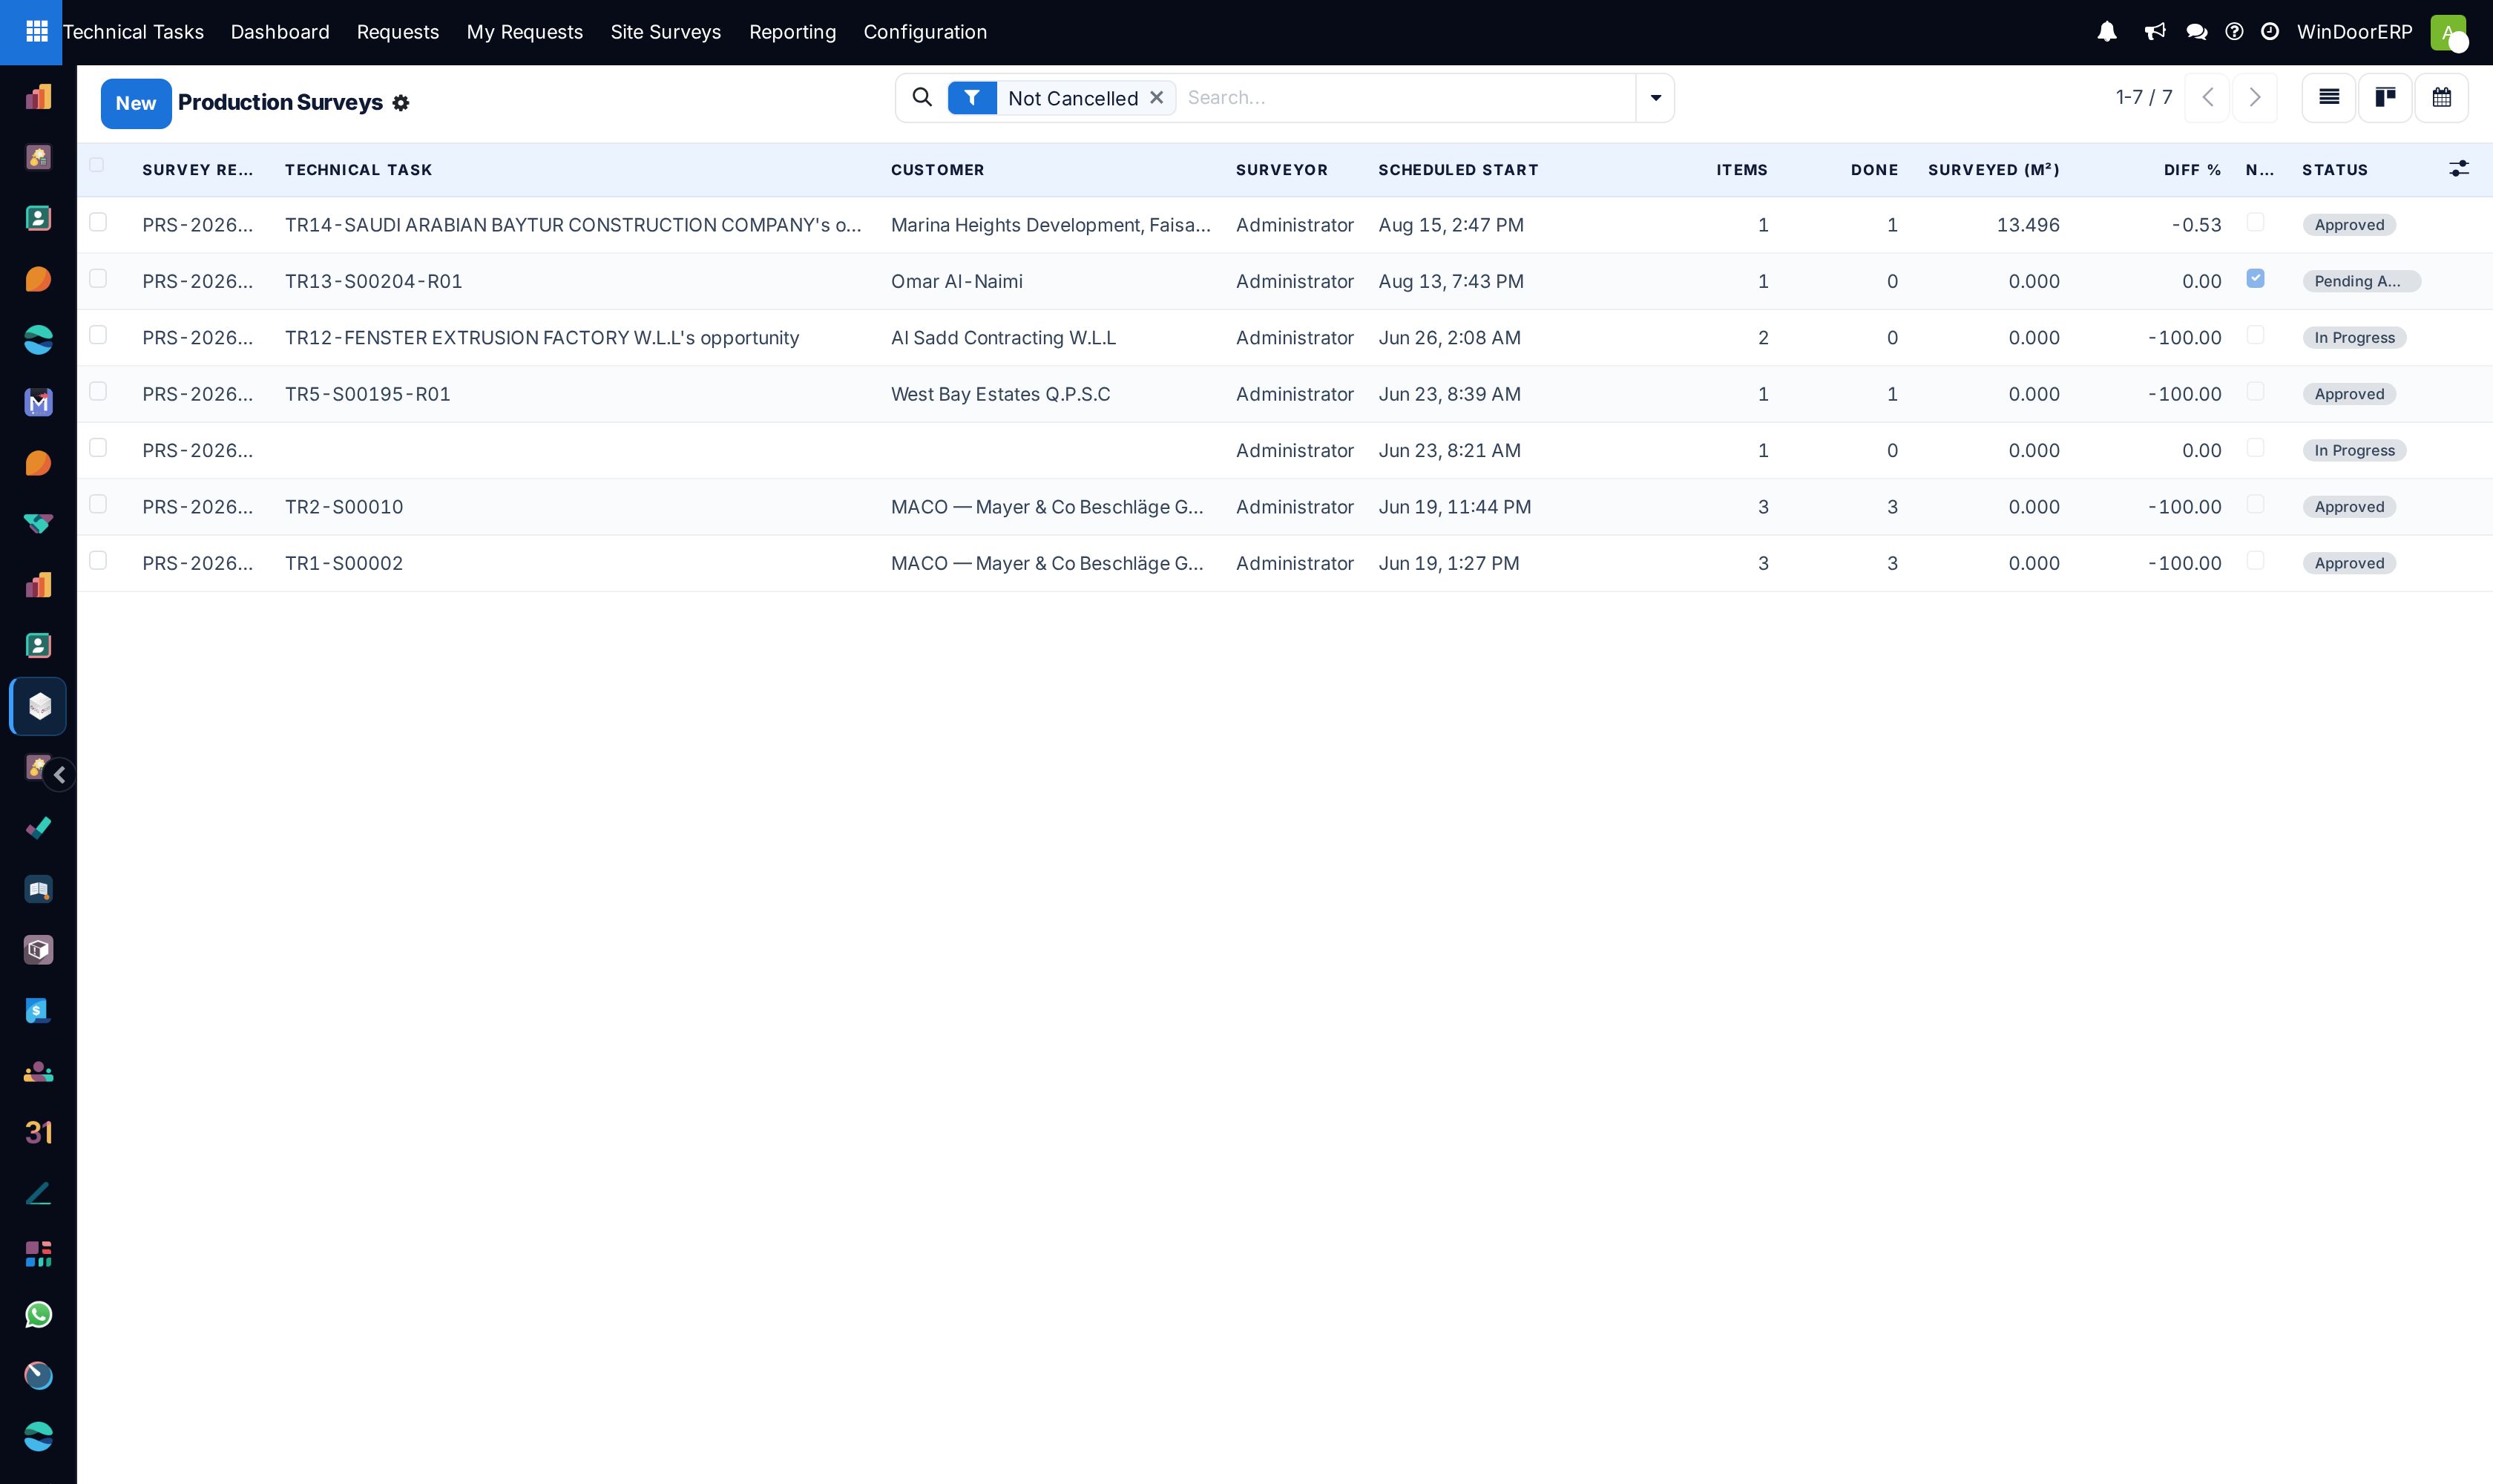Open the teal checkmark app in the sidebar

(x=38, y=828)
